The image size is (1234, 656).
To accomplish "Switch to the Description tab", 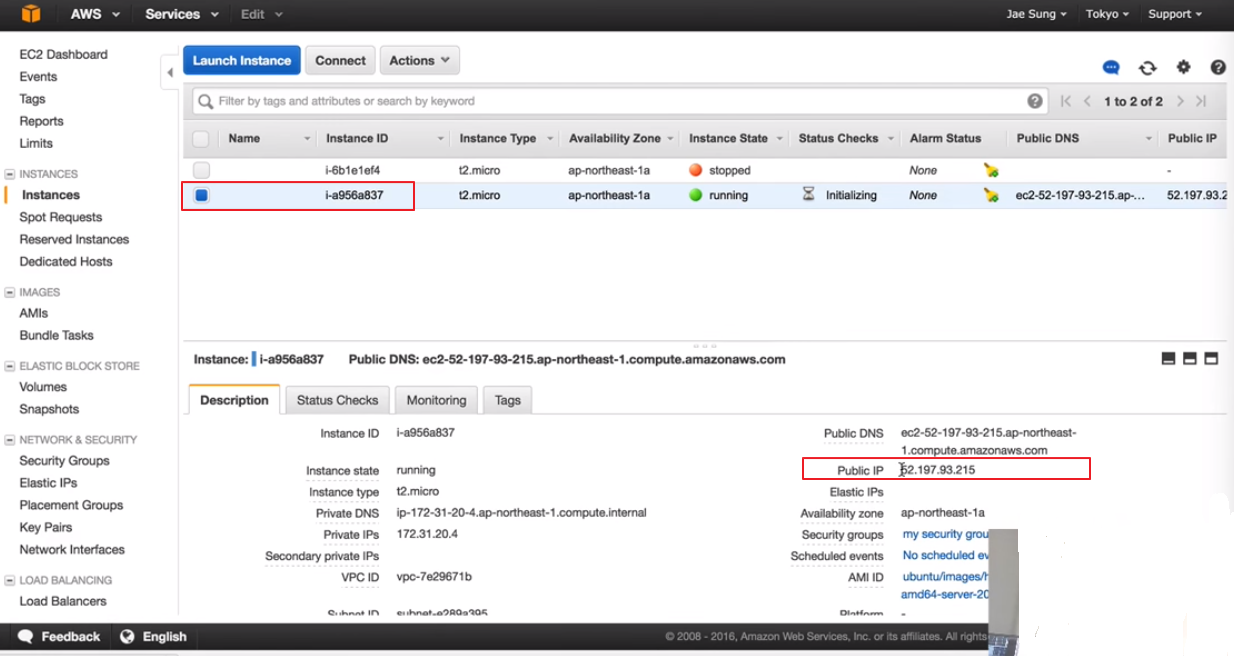I will click(234, 400).
